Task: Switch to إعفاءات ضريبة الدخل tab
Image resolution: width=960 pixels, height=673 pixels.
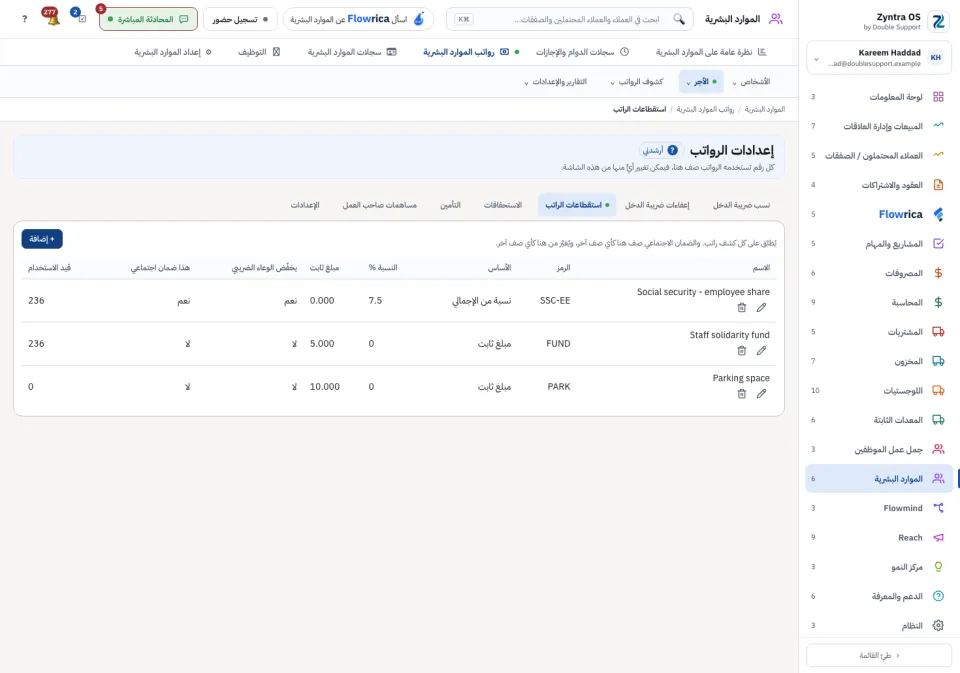Action: [x=657, y=205]
